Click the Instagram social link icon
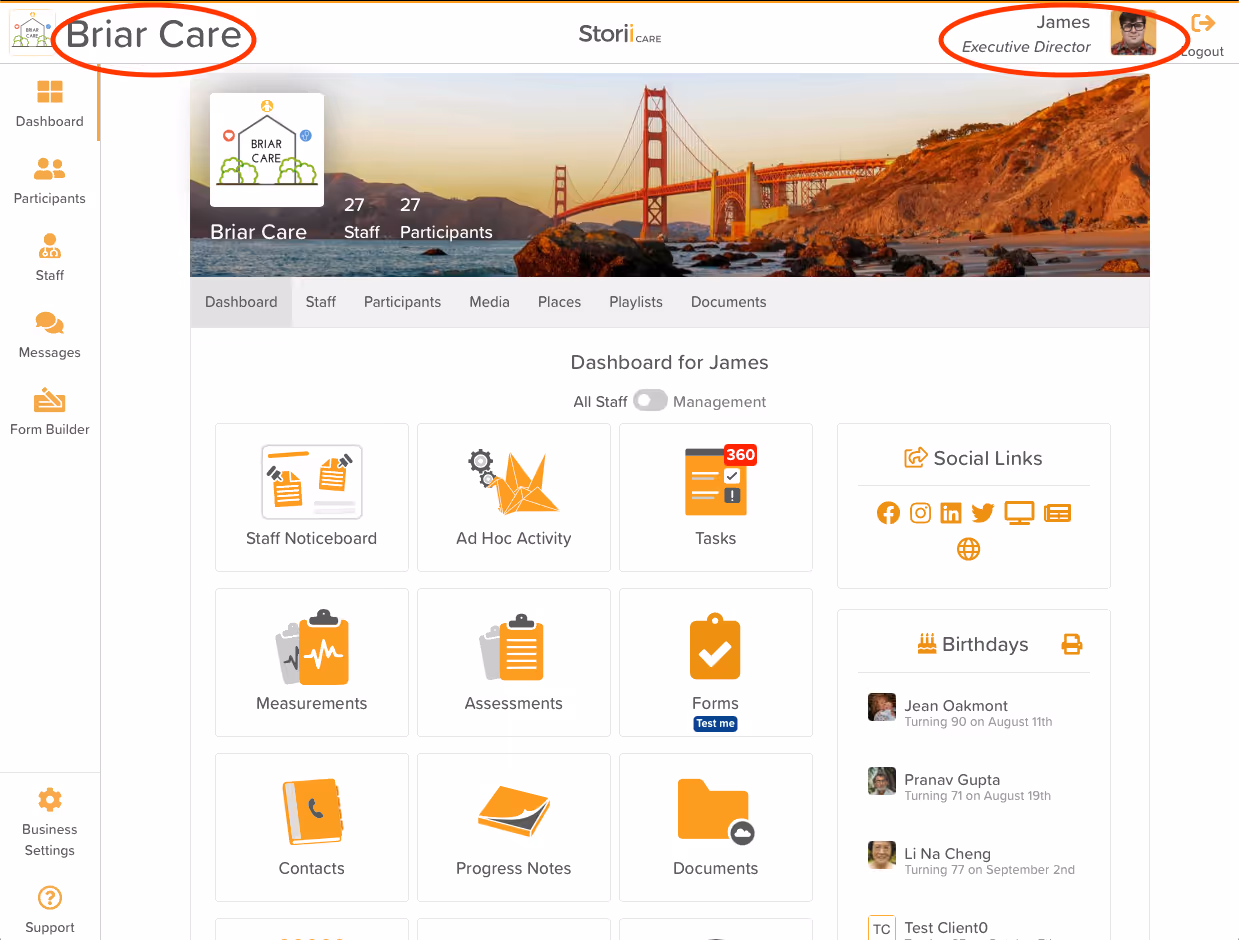The width and height of the screenshot is (1239, 940). (x=920, y=513)
